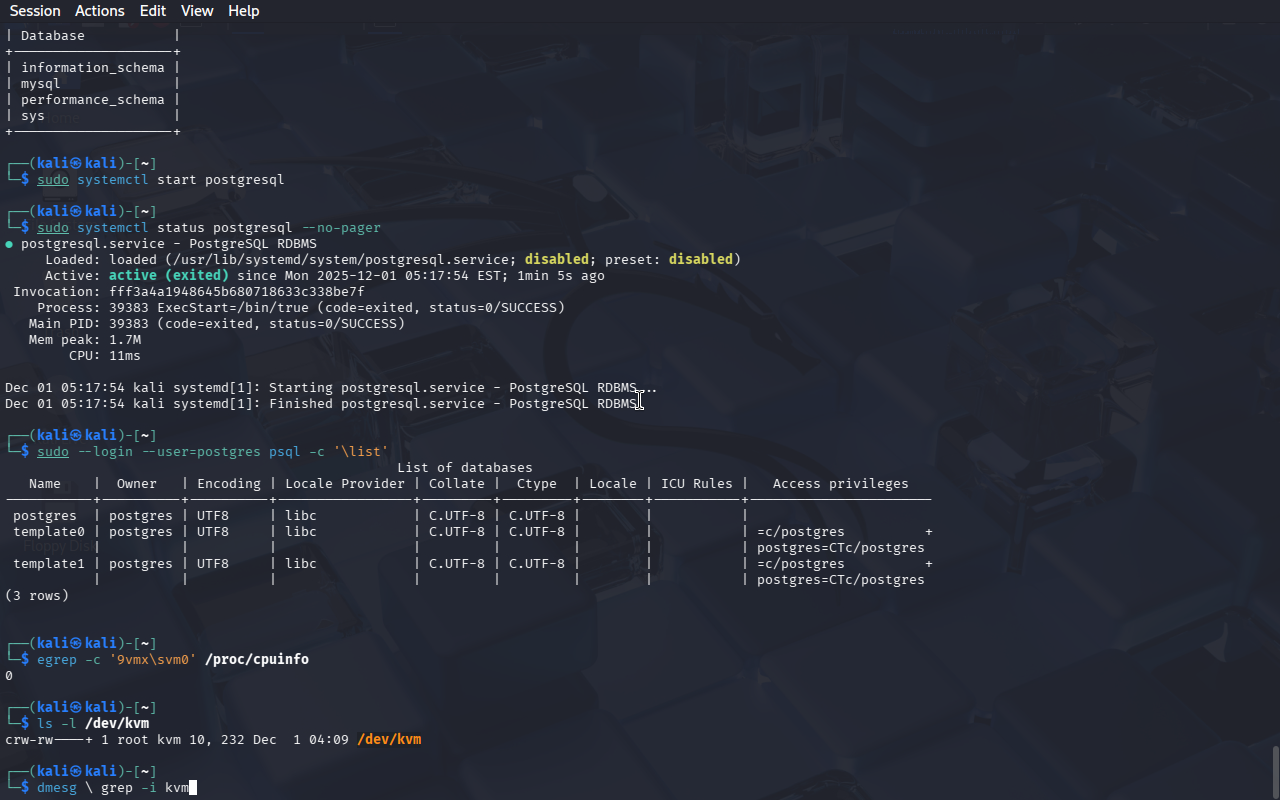1280x800 pixels.
Task: Click the 'List of databases' title text
Action: (465, 468)
